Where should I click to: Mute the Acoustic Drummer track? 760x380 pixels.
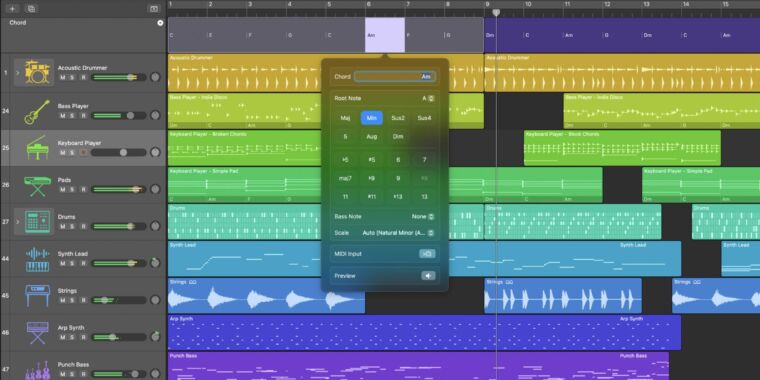(x=63, y=78)
